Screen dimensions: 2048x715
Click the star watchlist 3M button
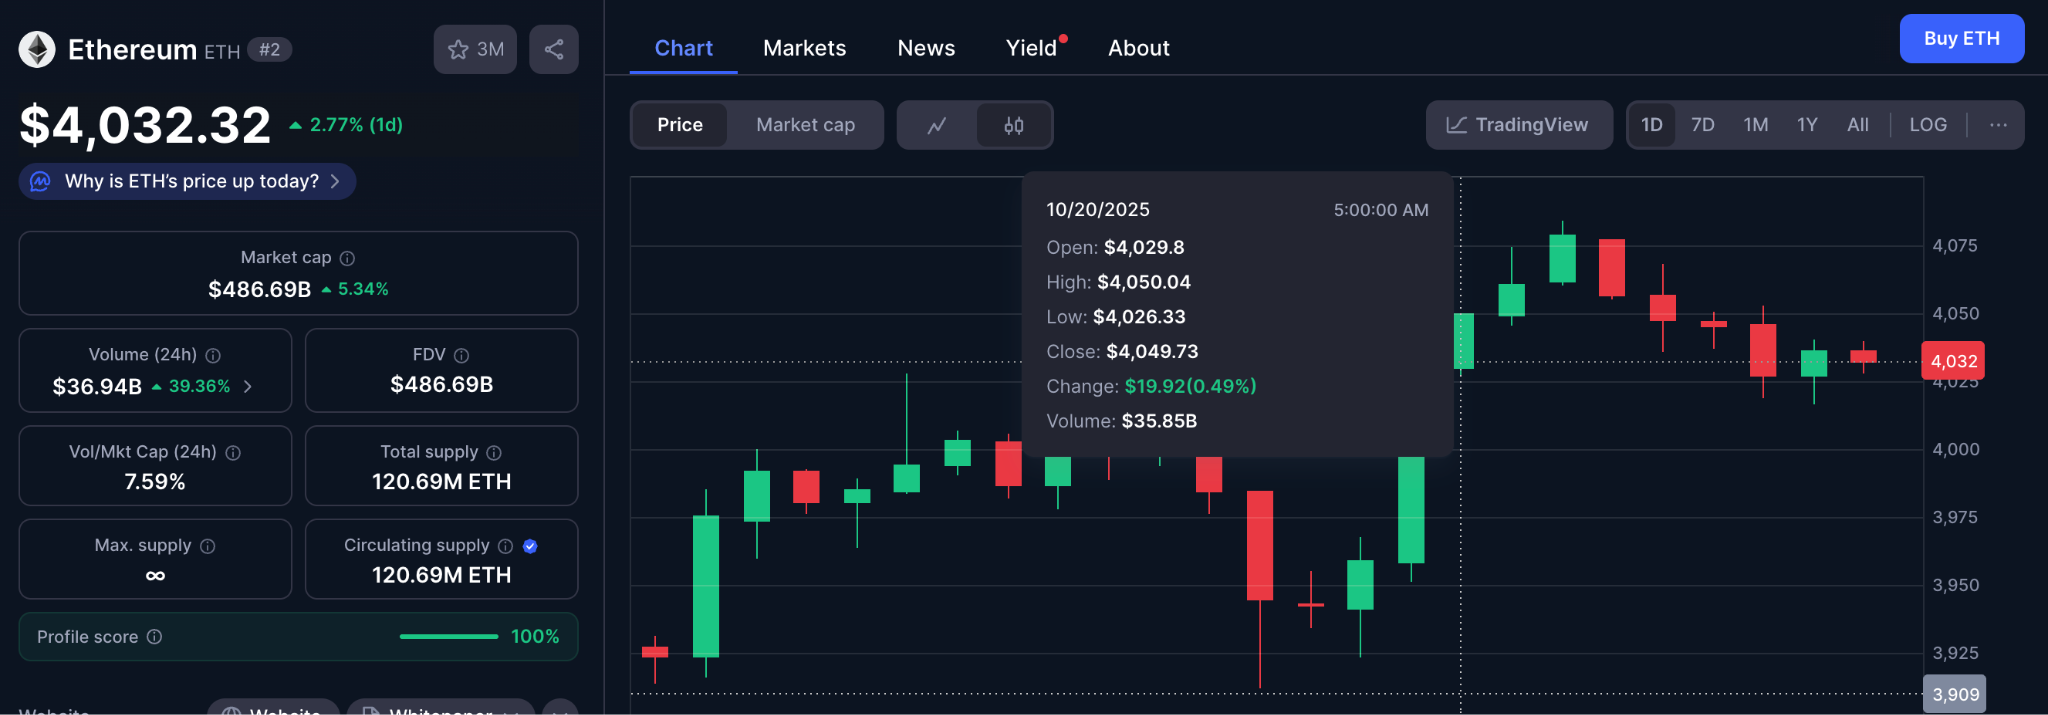point(475,49)
